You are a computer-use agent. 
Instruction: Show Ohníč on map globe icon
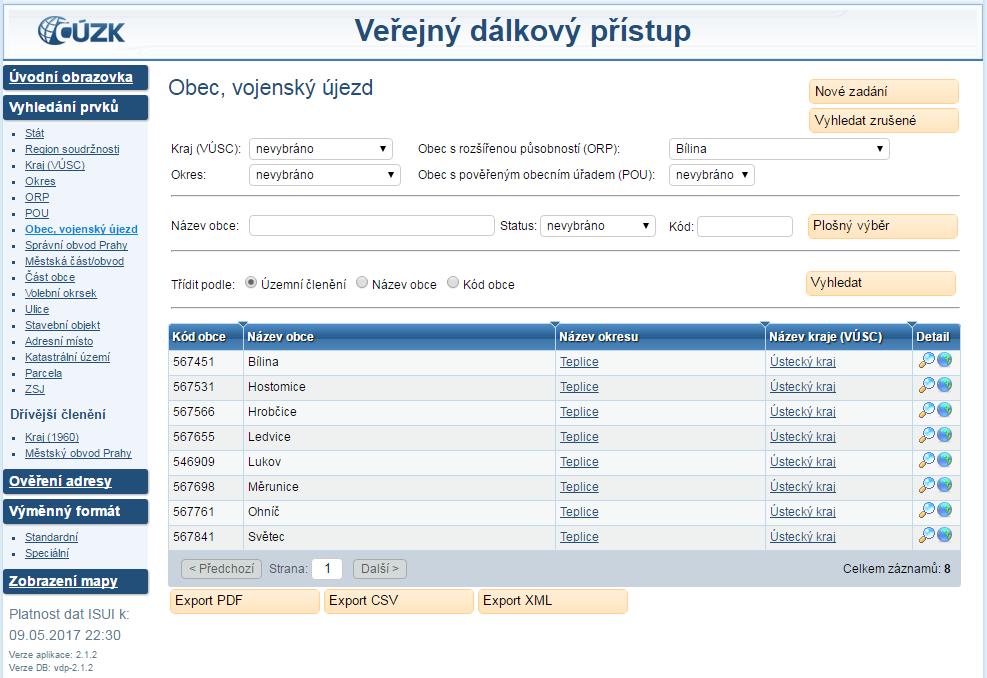944,510
